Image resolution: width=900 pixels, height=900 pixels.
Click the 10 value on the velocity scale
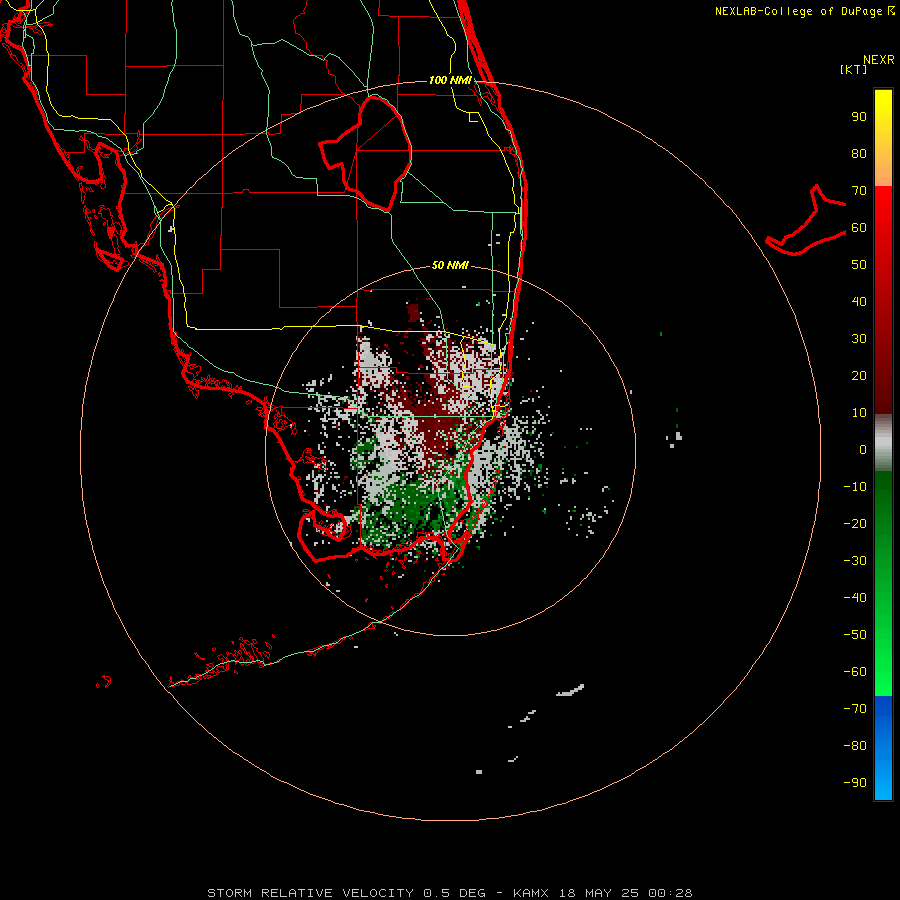coord(859,413)
